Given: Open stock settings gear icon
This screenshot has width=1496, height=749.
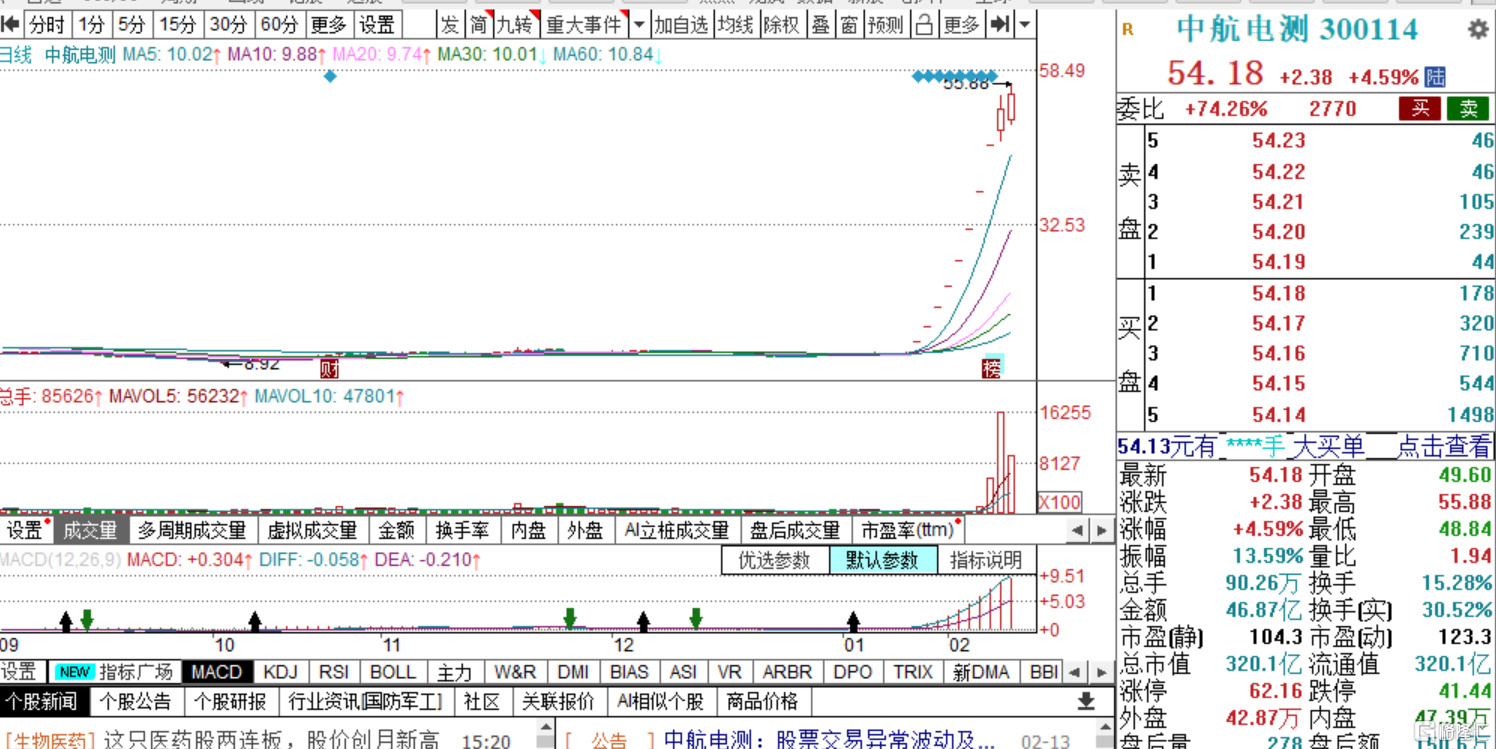Looking at the screenshot, I should point(1478,30).
